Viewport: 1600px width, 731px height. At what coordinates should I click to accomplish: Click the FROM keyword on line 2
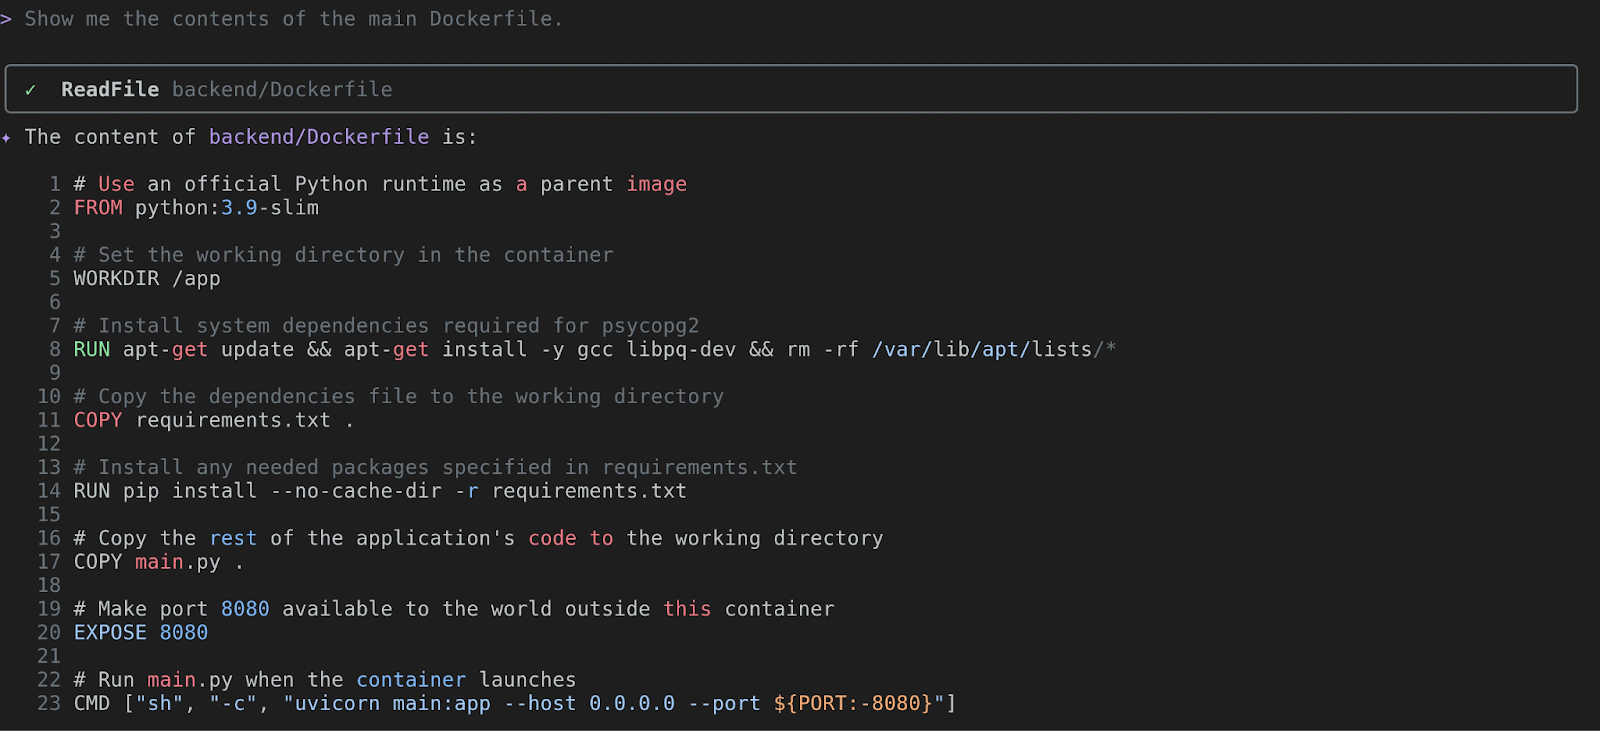(x=98, y=208)
